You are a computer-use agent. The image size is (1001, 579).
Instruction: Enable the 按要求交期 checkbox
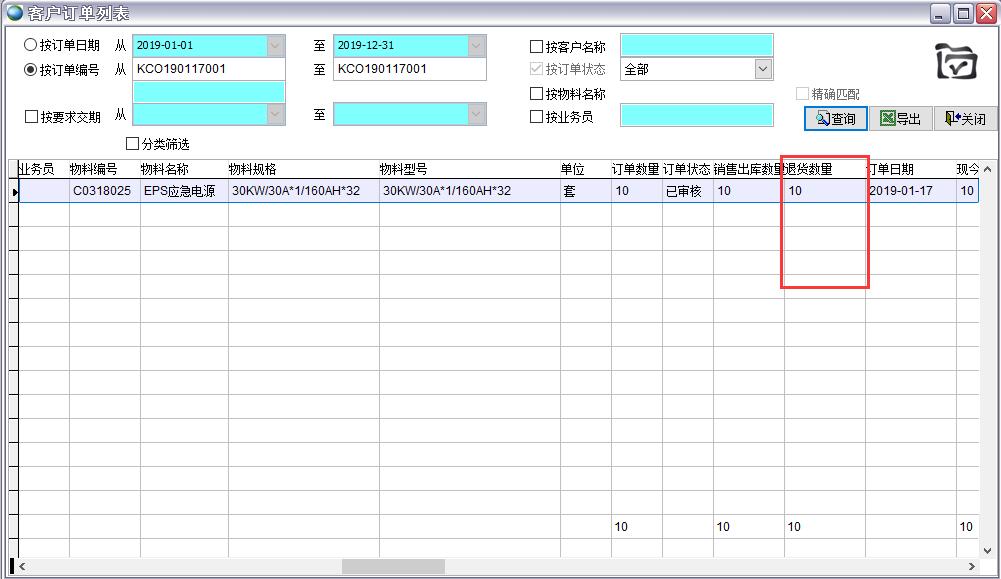(x=32, y=117)
